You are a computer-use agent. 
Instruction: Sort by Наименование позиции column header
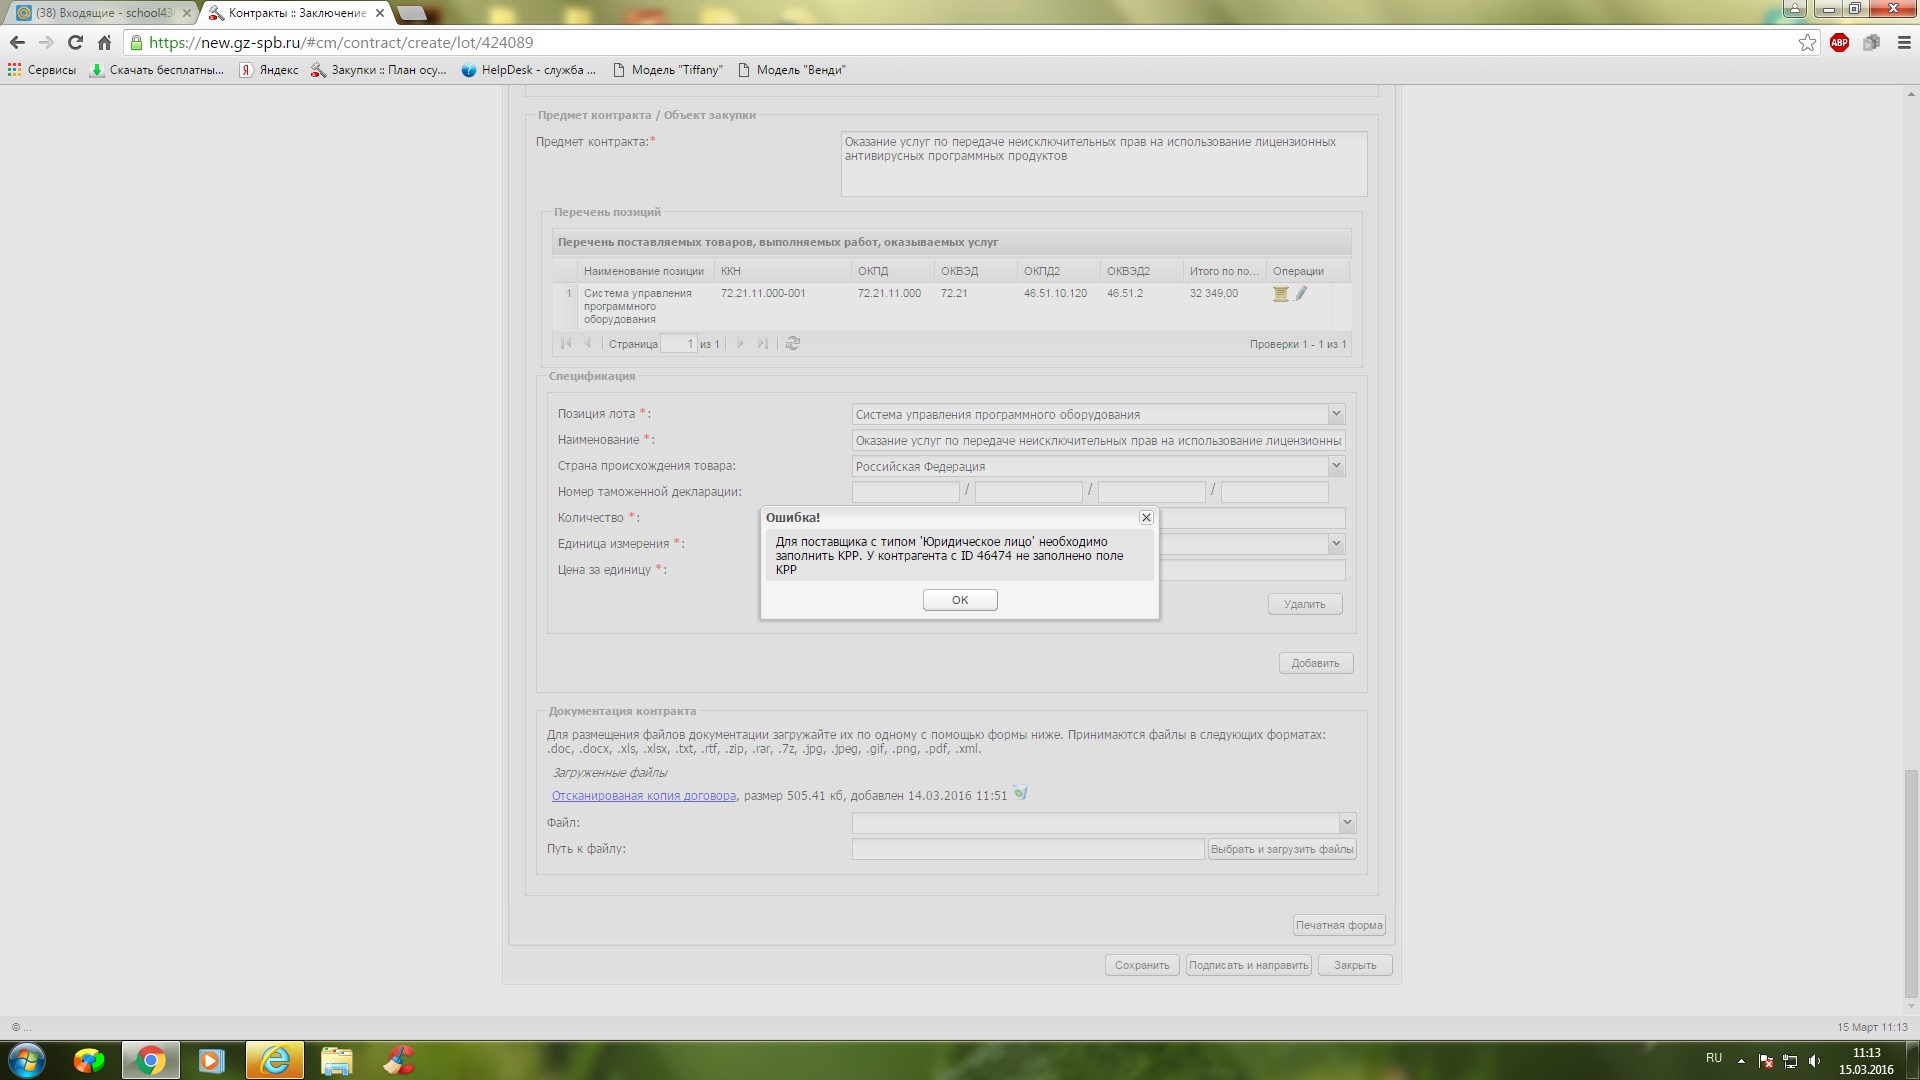pos(645,271)
